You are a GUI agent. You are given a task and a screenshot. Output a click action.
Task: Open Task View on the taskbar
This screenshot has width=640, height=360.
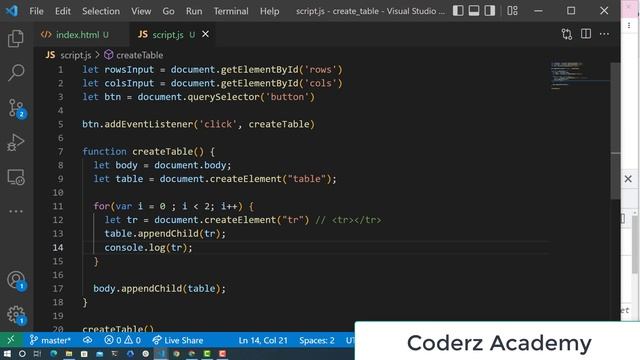37,354
